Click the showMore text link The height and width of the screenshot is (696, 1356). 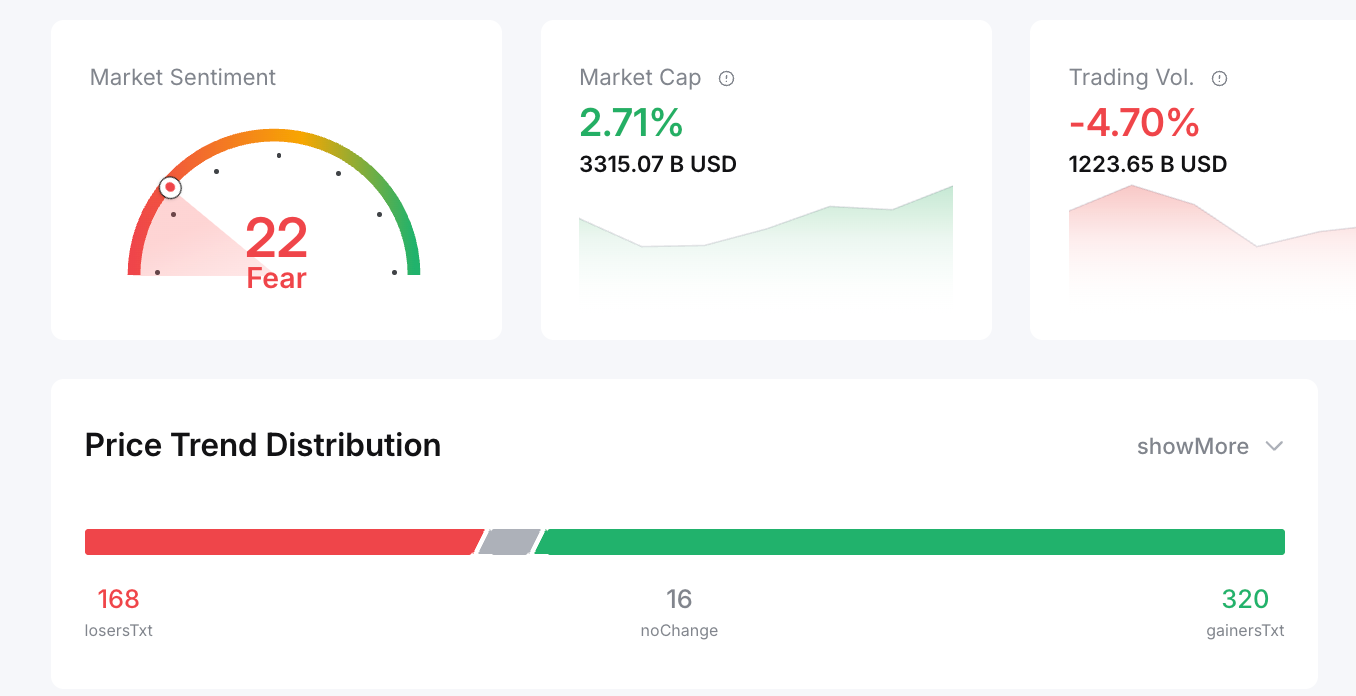point(1192,446)
